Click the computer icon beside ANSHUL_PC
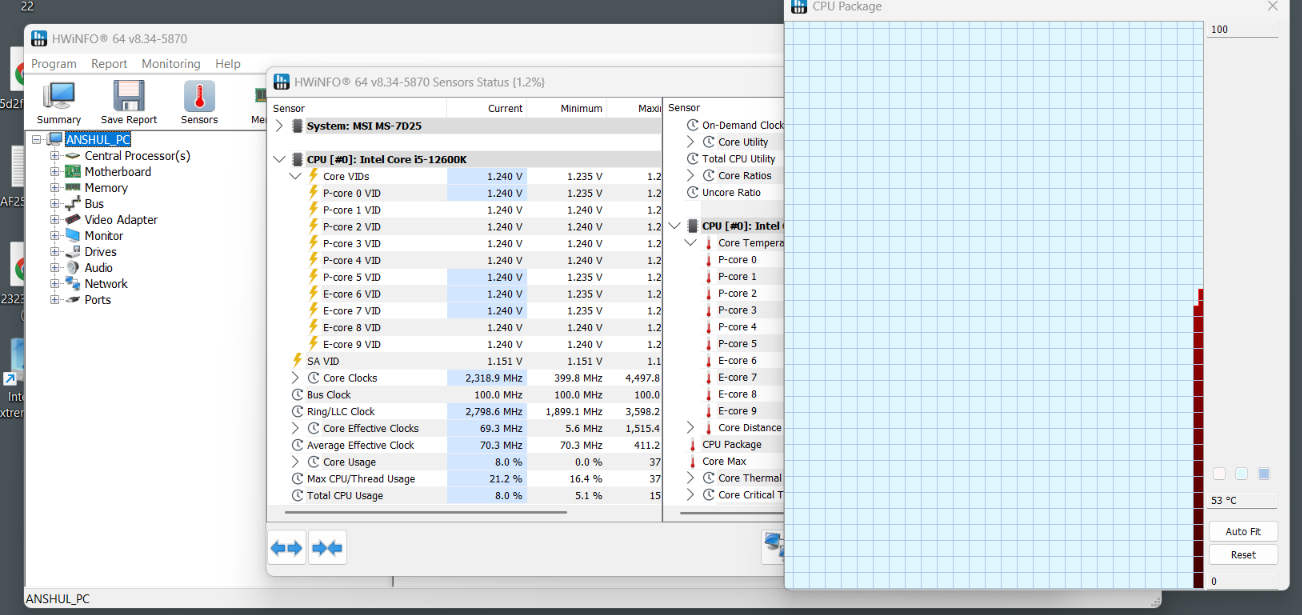Image resolution: width=1302 pixels, height=615 pixels. point(55,139)
